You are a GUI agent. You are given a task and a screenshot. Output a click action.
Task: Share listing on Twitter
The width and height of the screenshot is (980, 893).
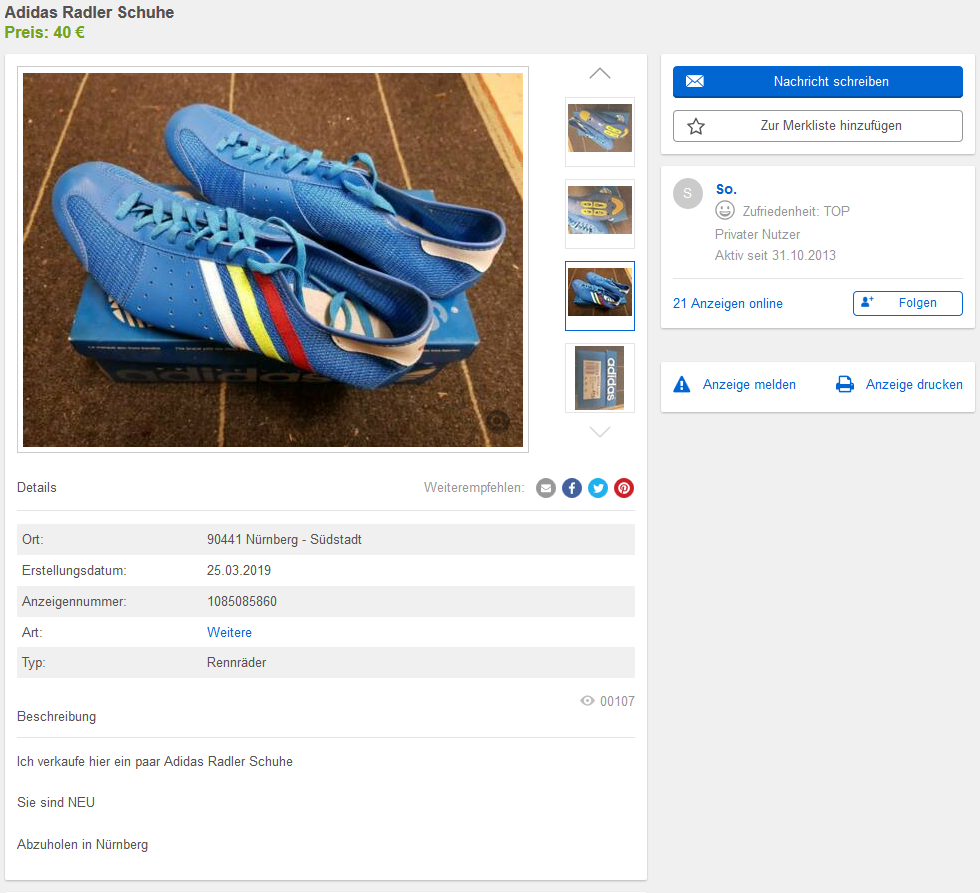598,488
